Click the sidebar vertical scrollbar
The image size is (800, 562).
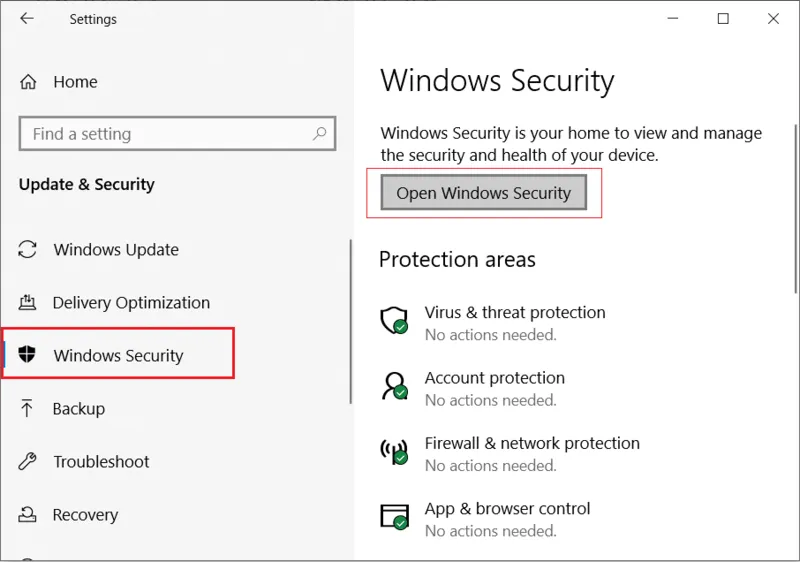351,320
